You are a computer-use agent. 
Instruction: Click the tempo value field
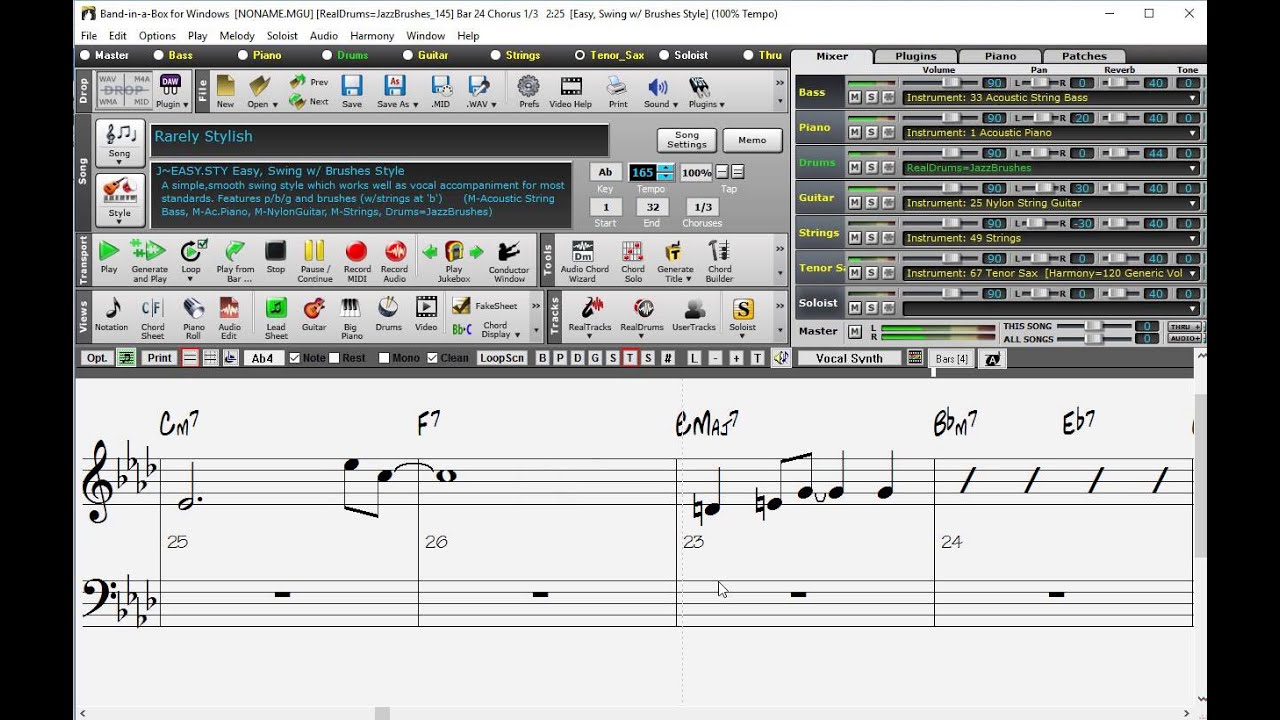(642, 172)
